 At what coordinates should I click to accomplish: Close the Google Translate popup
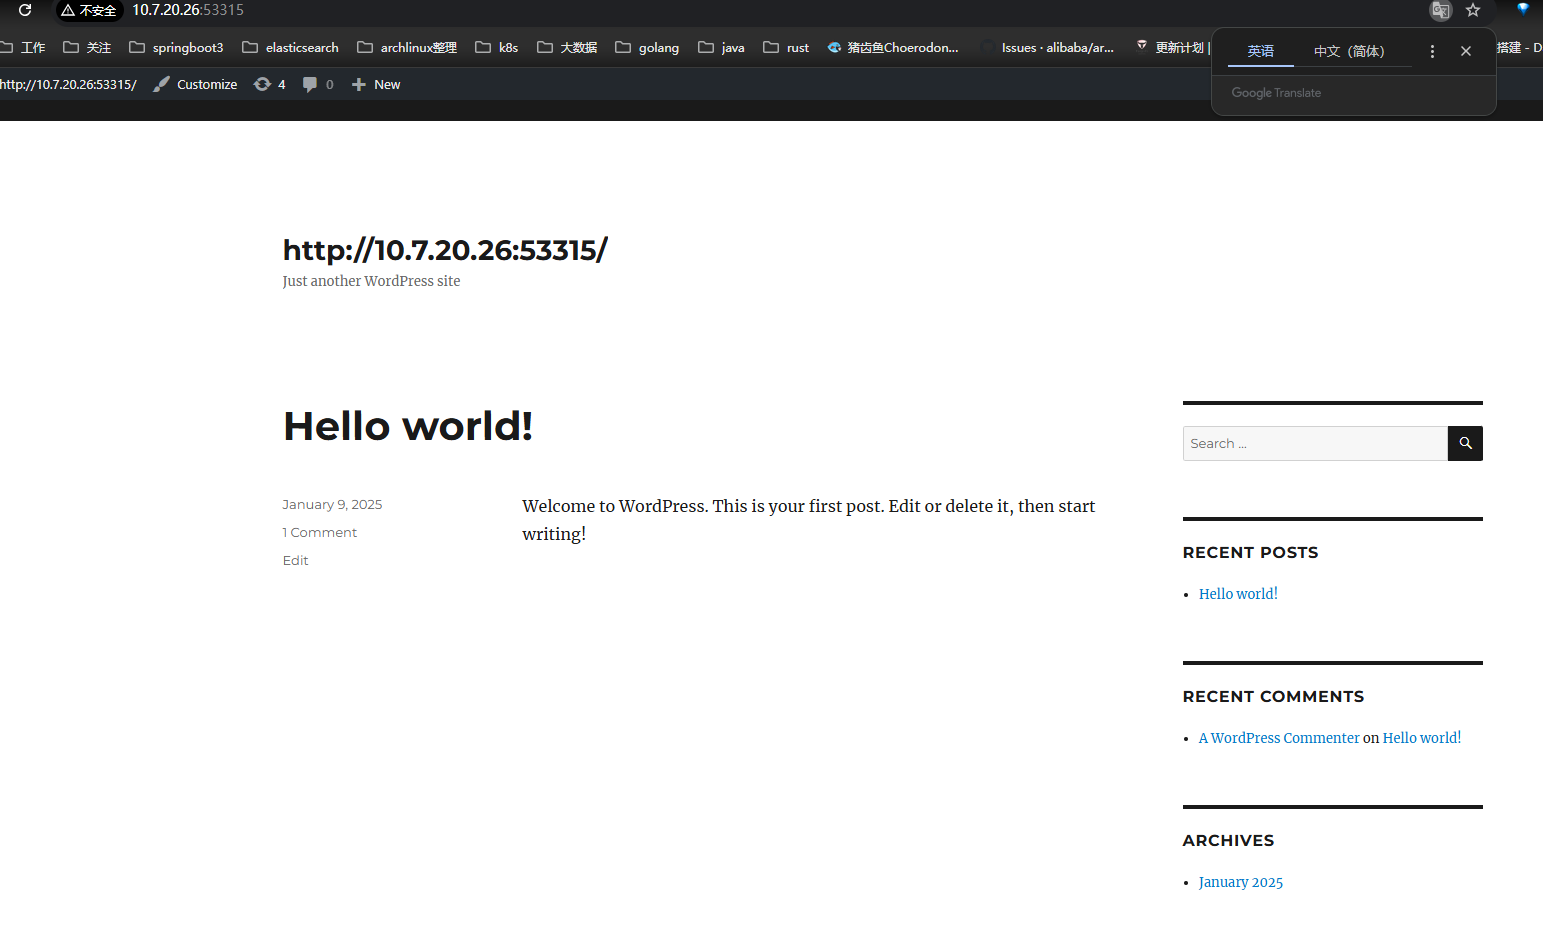coord(1466,51)
